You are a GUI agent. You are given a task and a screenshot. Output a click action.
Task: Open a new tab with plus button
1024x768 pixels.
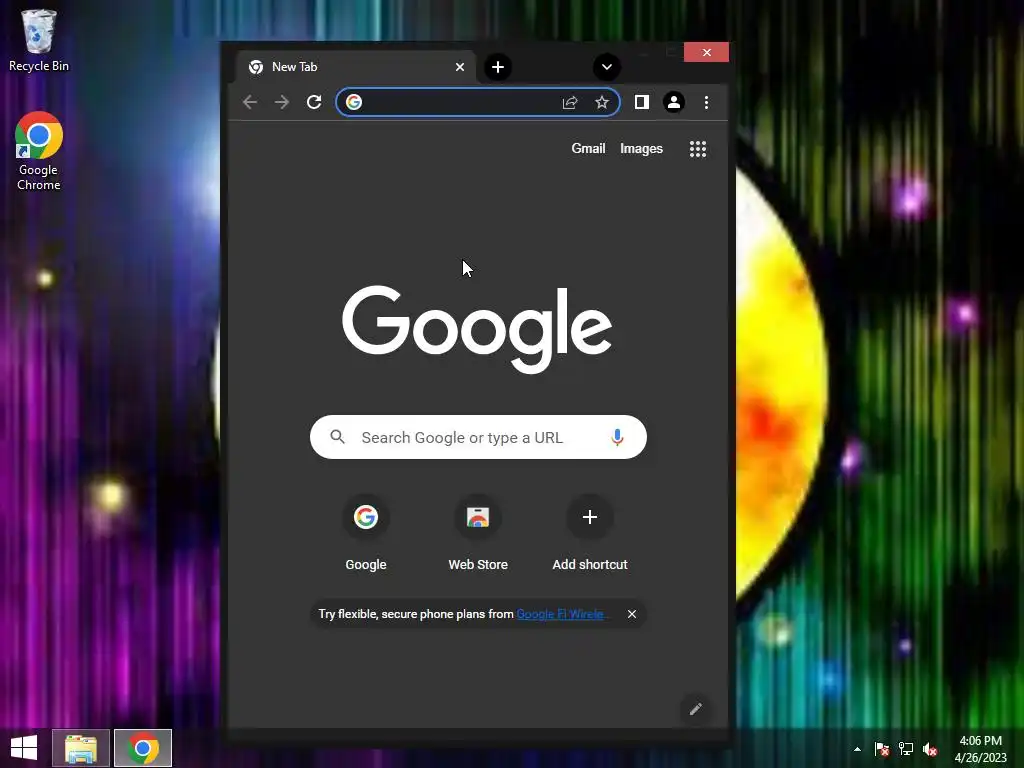click(498, 67)
